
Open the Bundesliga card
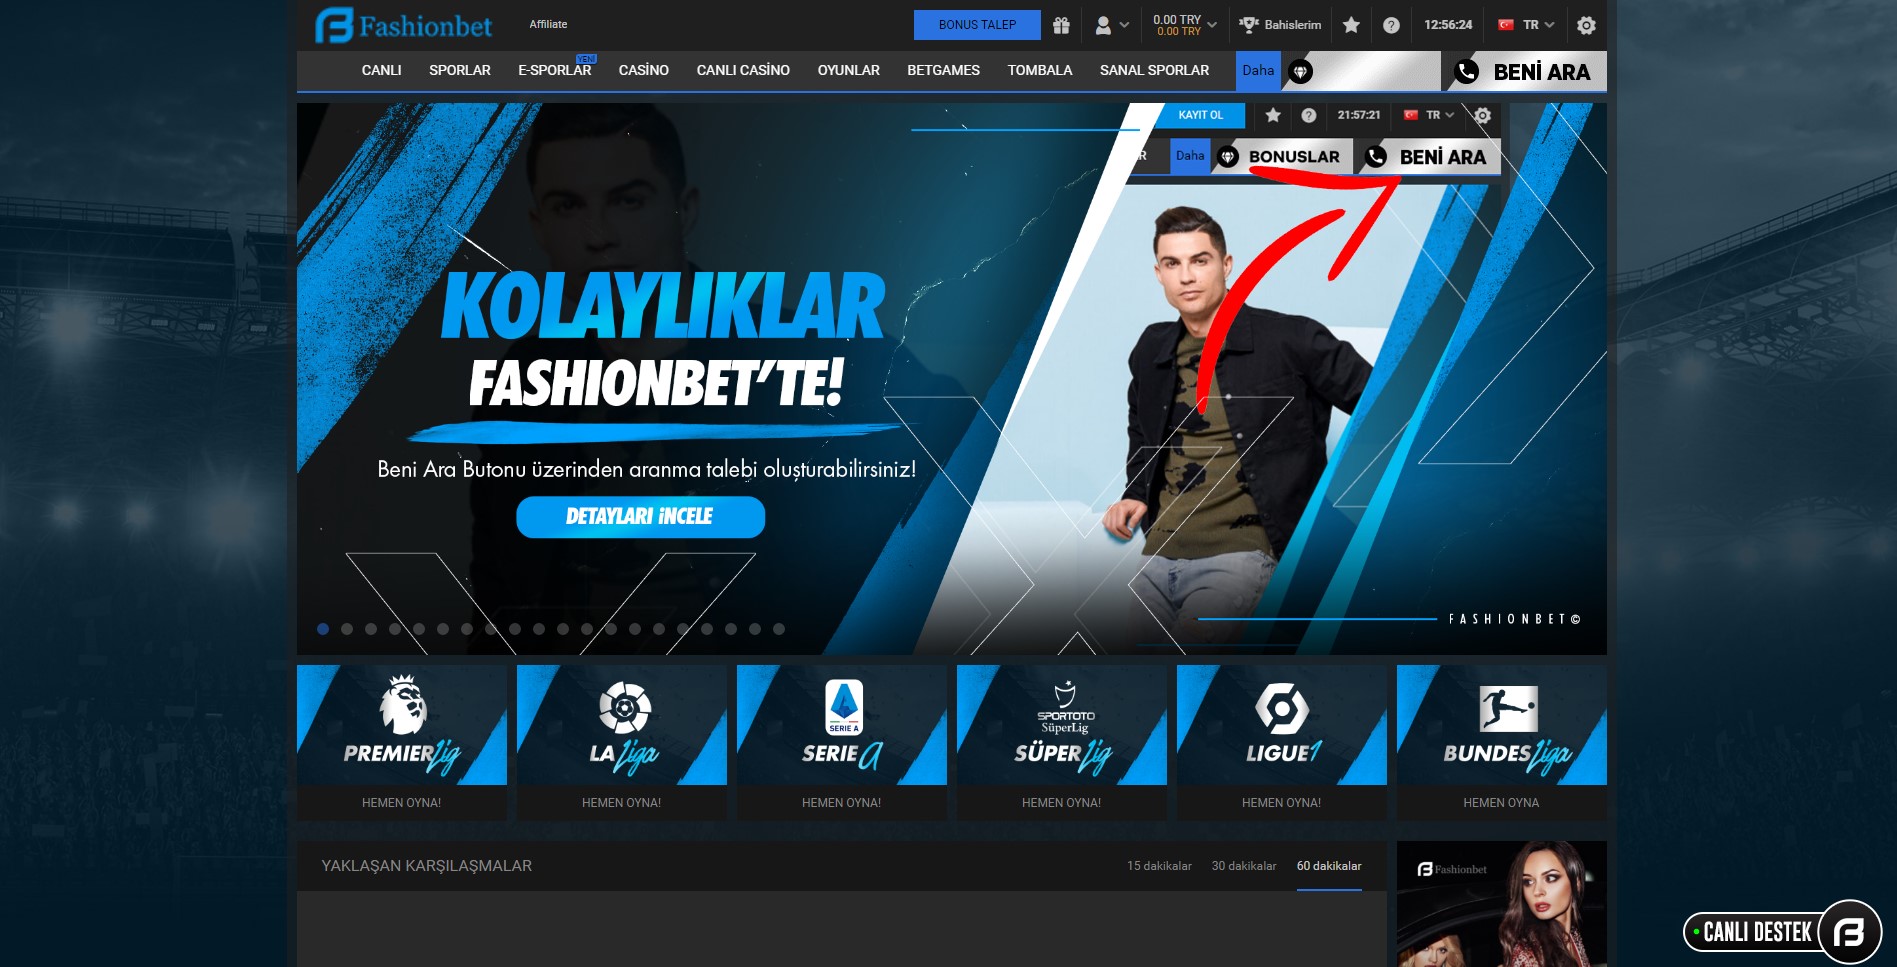[x=1502, y=725]
